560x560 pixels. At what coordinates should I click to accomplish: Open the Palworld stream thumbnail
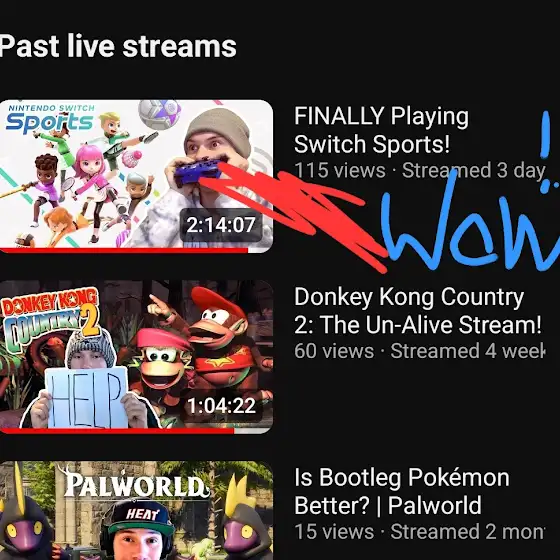(x=136, y=511)
